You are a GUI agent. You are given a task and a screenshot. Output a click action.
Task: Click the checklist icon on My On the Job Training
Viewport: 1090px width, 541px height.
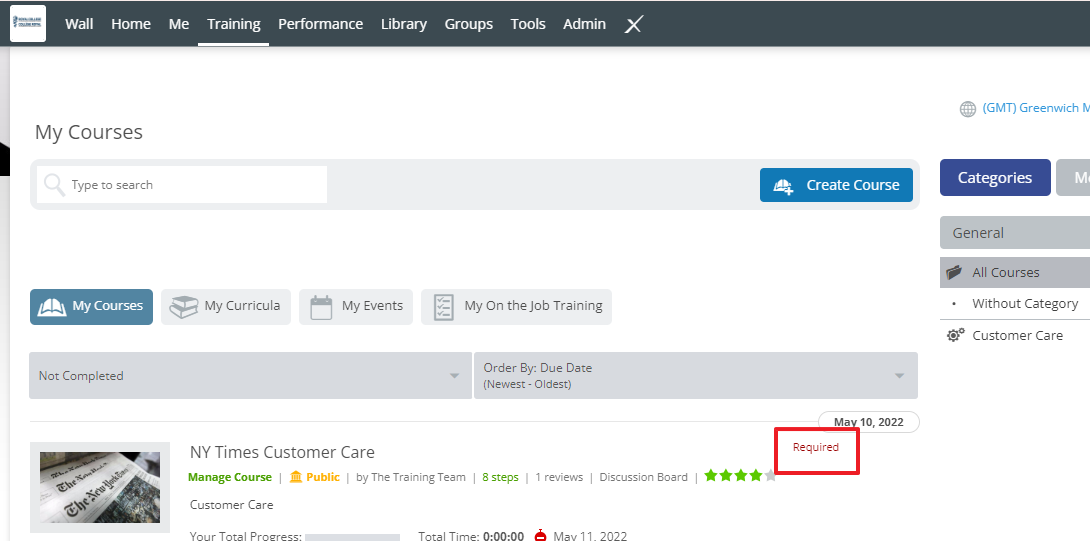[x=444, y=307]
